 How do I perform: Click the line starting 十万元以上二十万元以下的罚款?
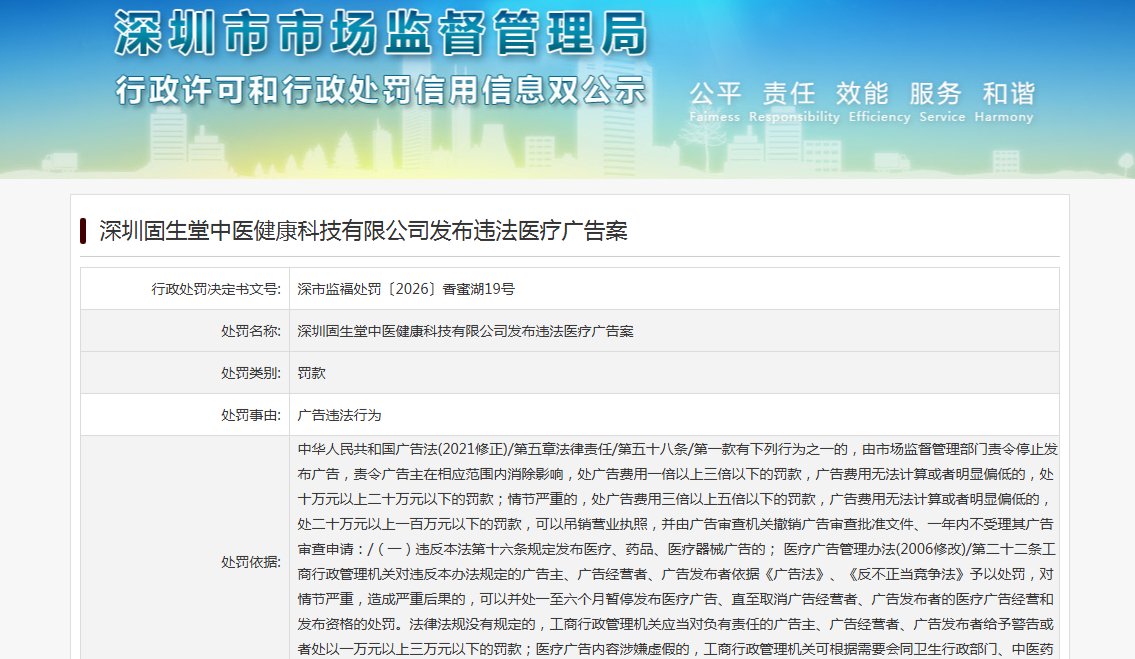coord(674,499)
